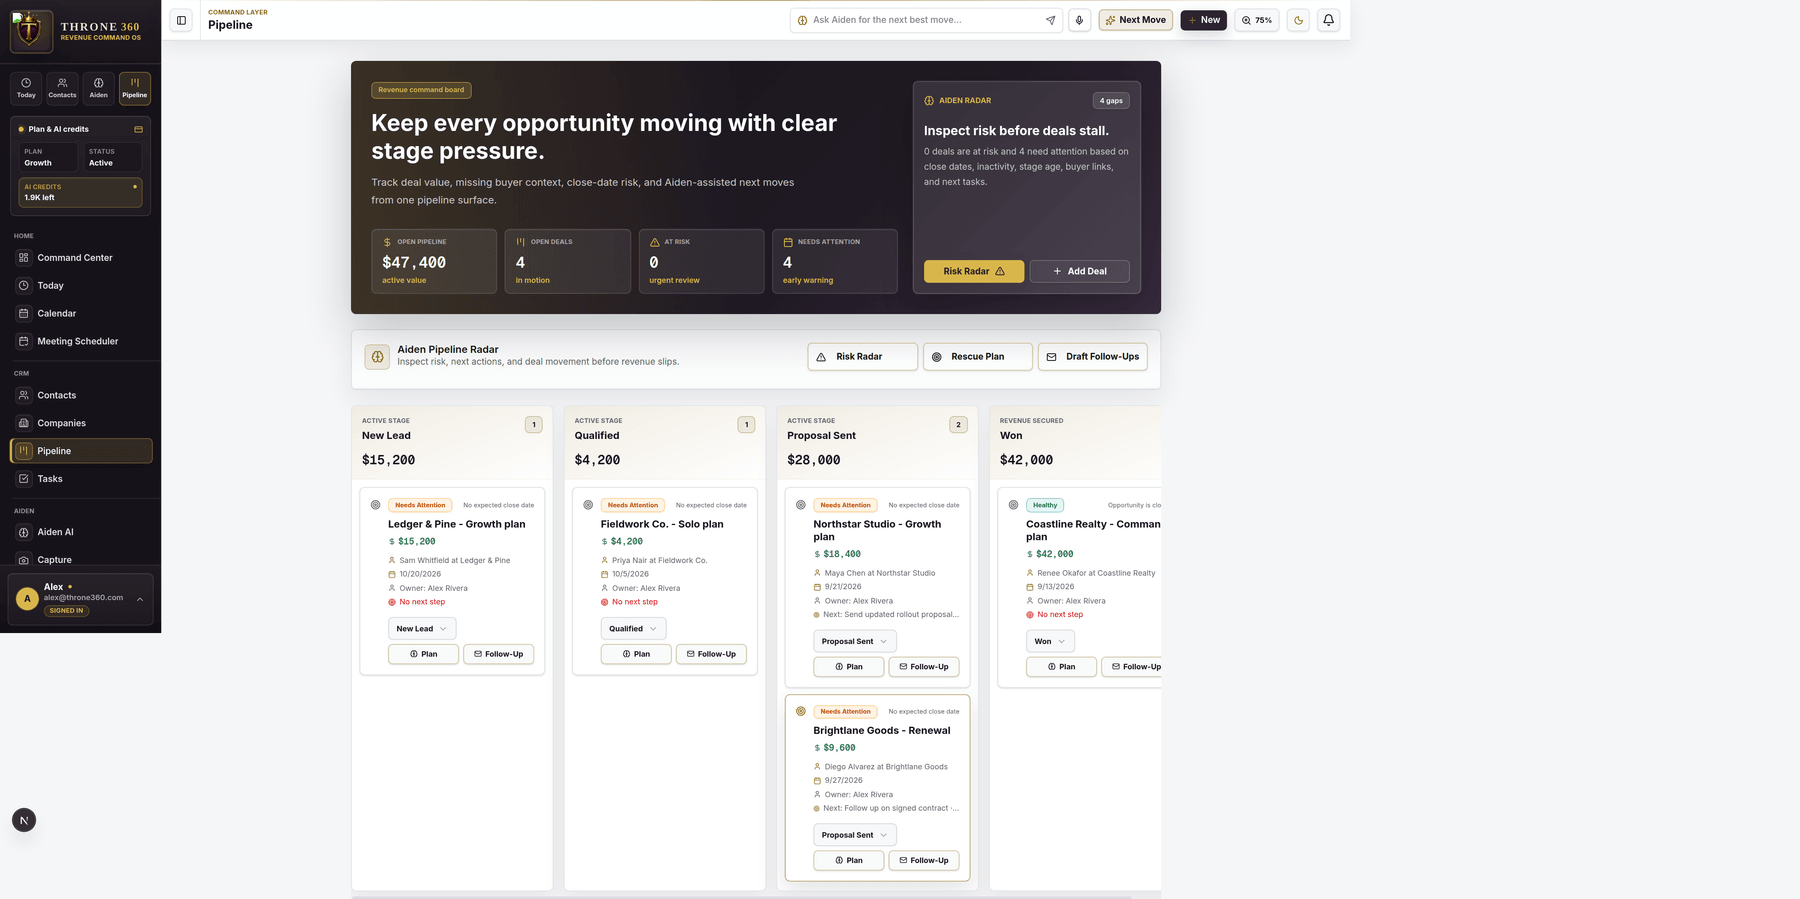Click the target icon on Northstar Studio card
This screenshot has height=899, width=1800.
click(x=801, y=505)
